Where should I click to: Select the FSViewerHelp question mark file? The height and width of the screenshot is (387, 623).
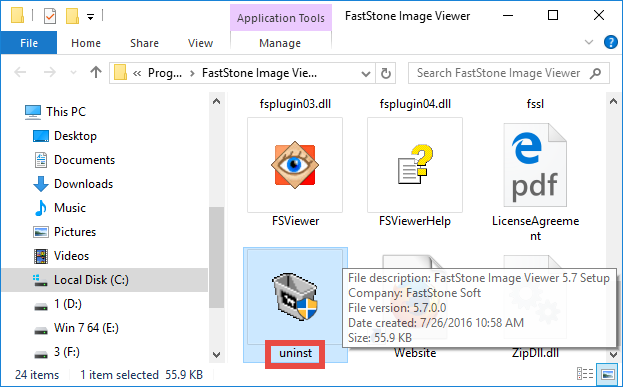coord(415,164)
